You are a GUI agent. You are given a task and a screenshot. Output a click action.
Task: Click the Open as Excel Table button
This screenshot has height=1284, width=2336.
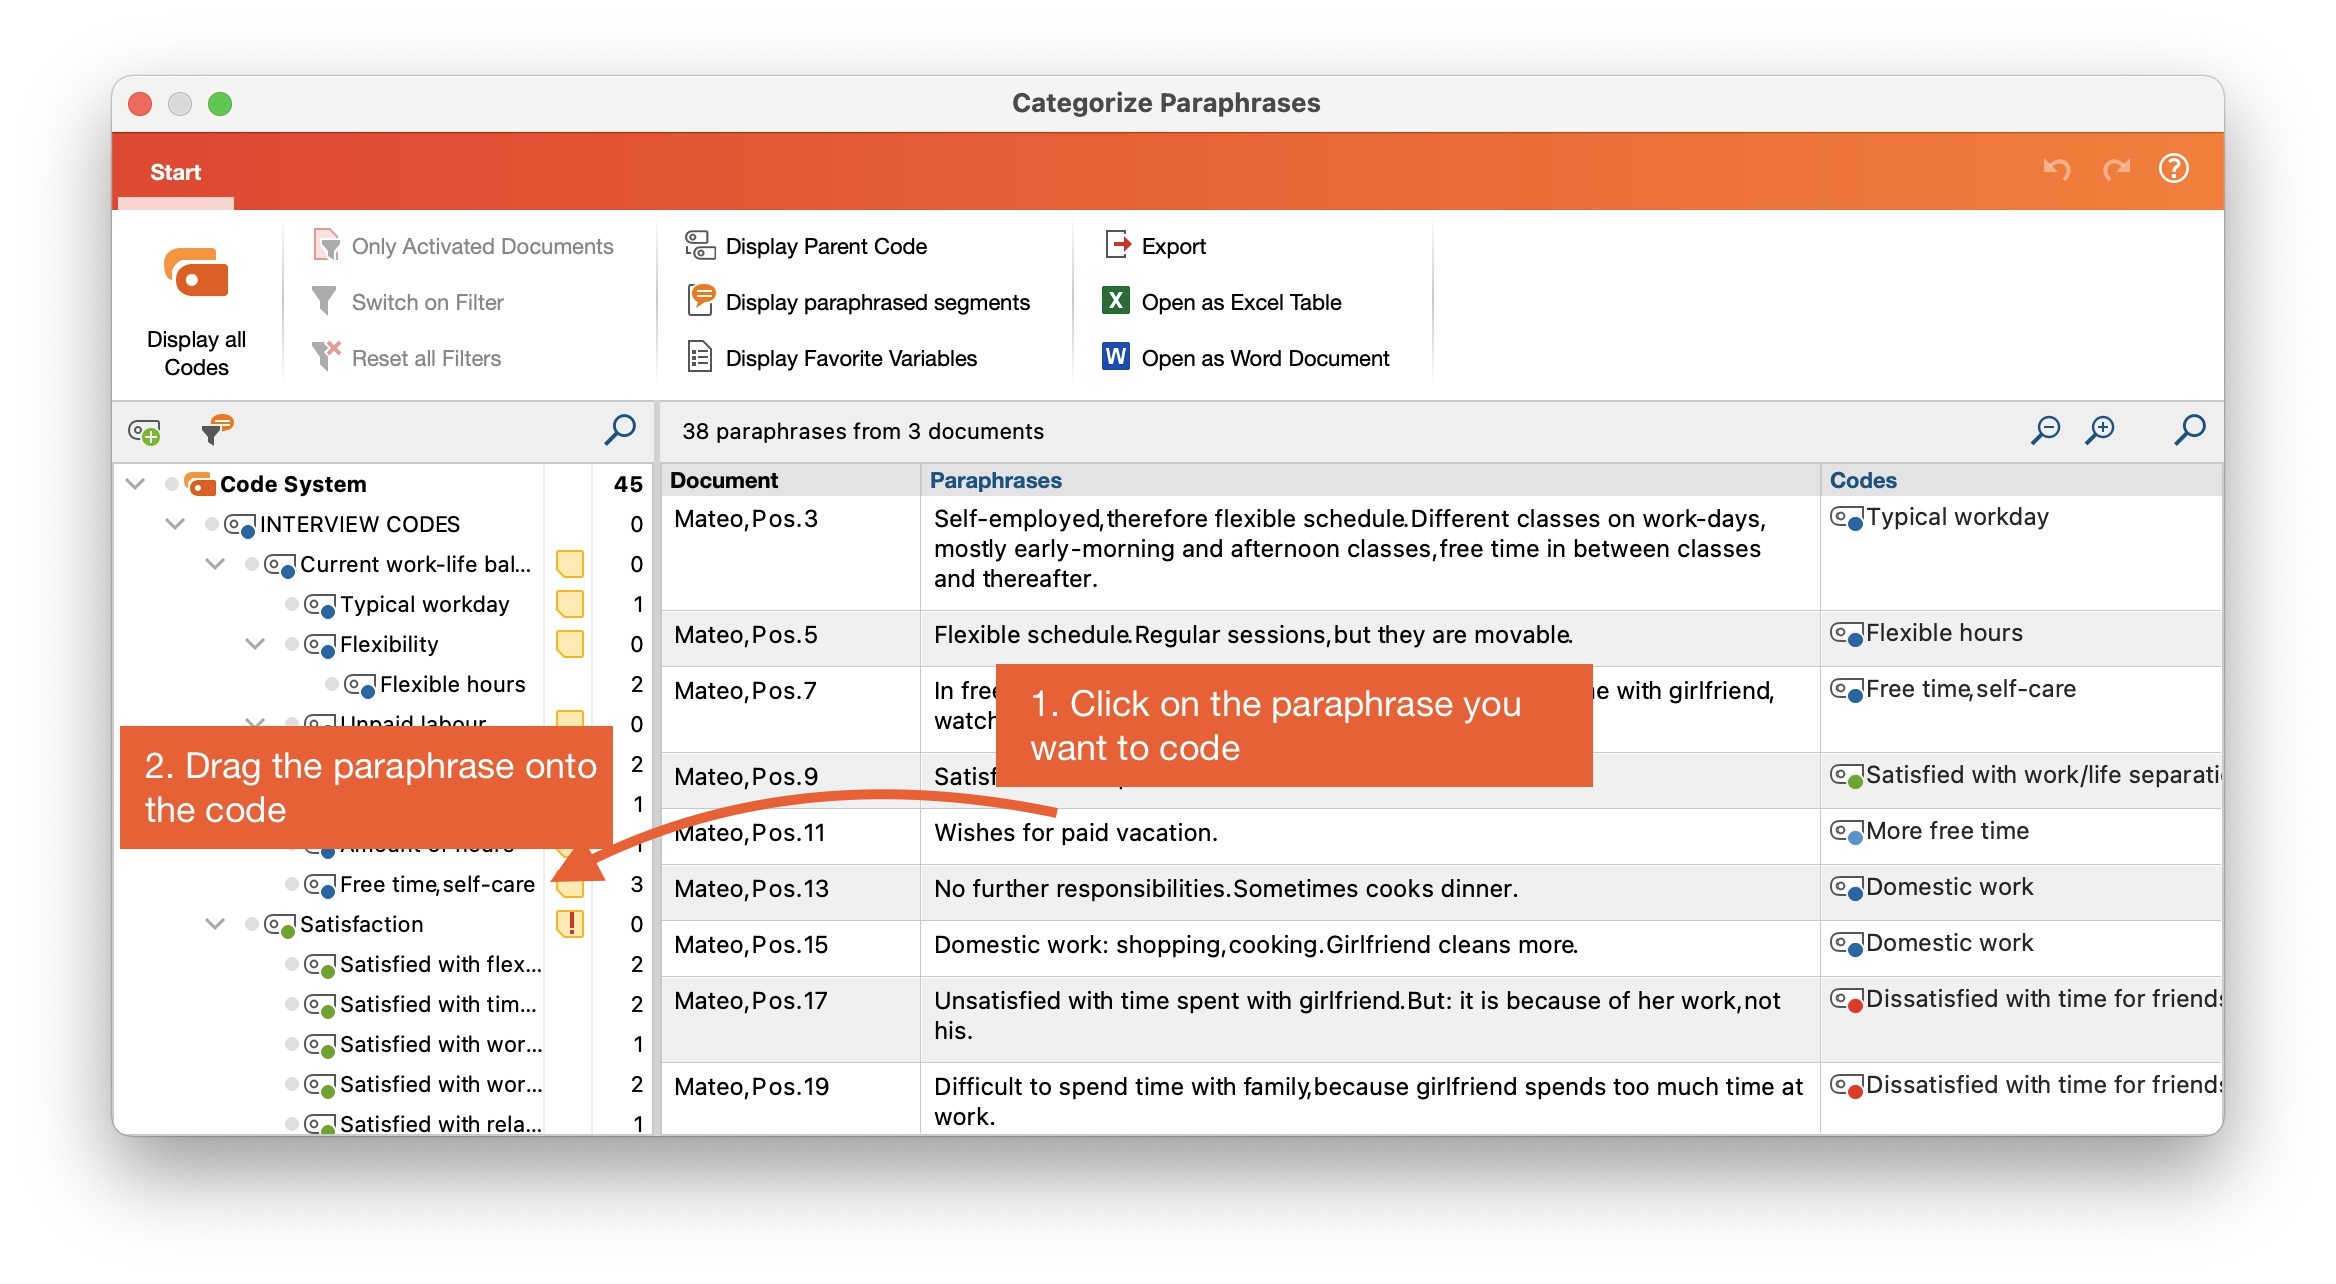[x=1222, y=302]
